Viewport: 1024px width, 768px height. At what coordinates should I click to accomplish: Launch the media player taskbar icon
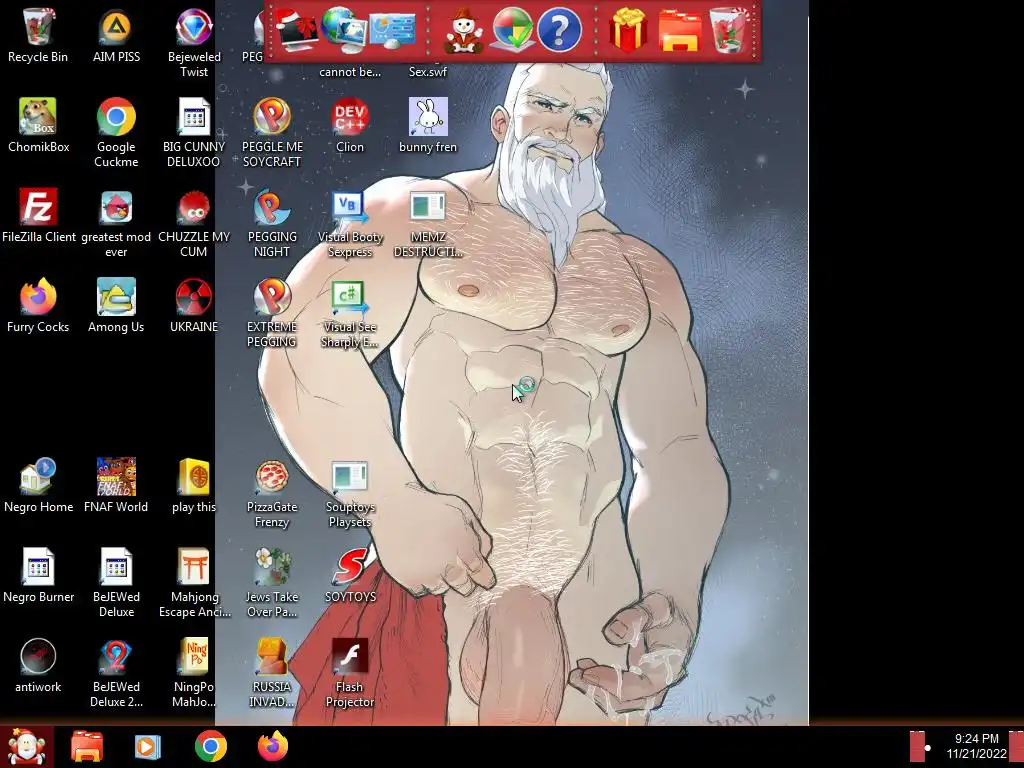[148, 746]
